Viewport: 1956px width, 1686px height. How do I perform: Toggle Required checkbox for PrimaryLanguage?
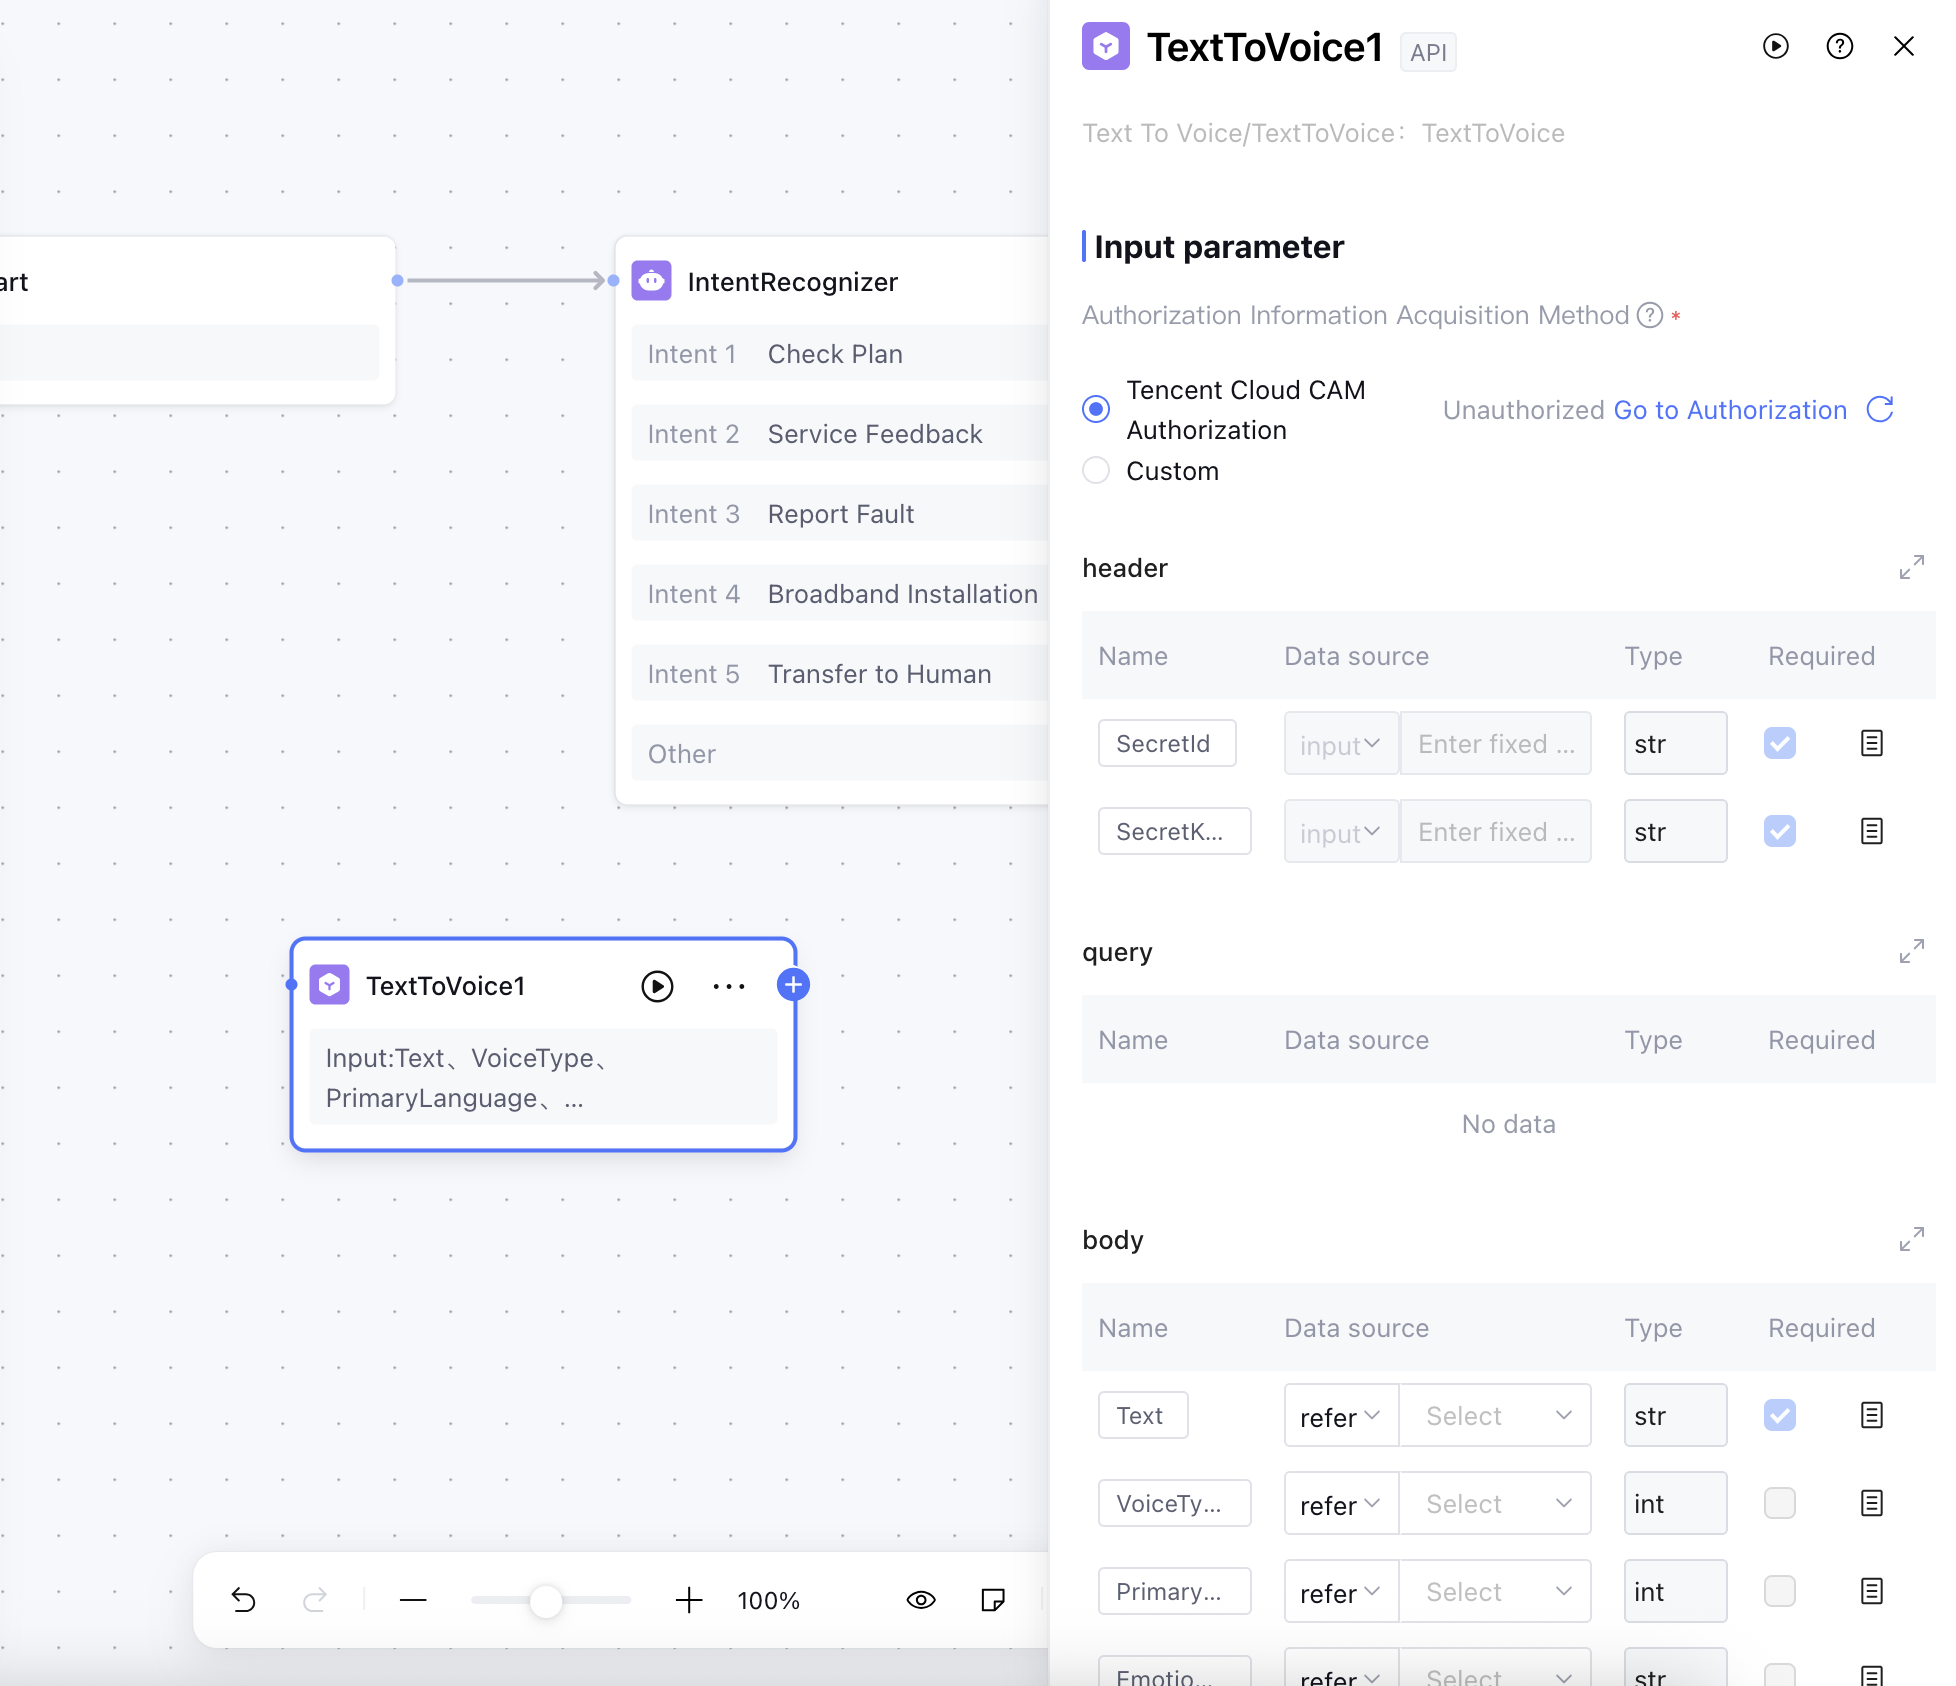tap(1779, 1591)
